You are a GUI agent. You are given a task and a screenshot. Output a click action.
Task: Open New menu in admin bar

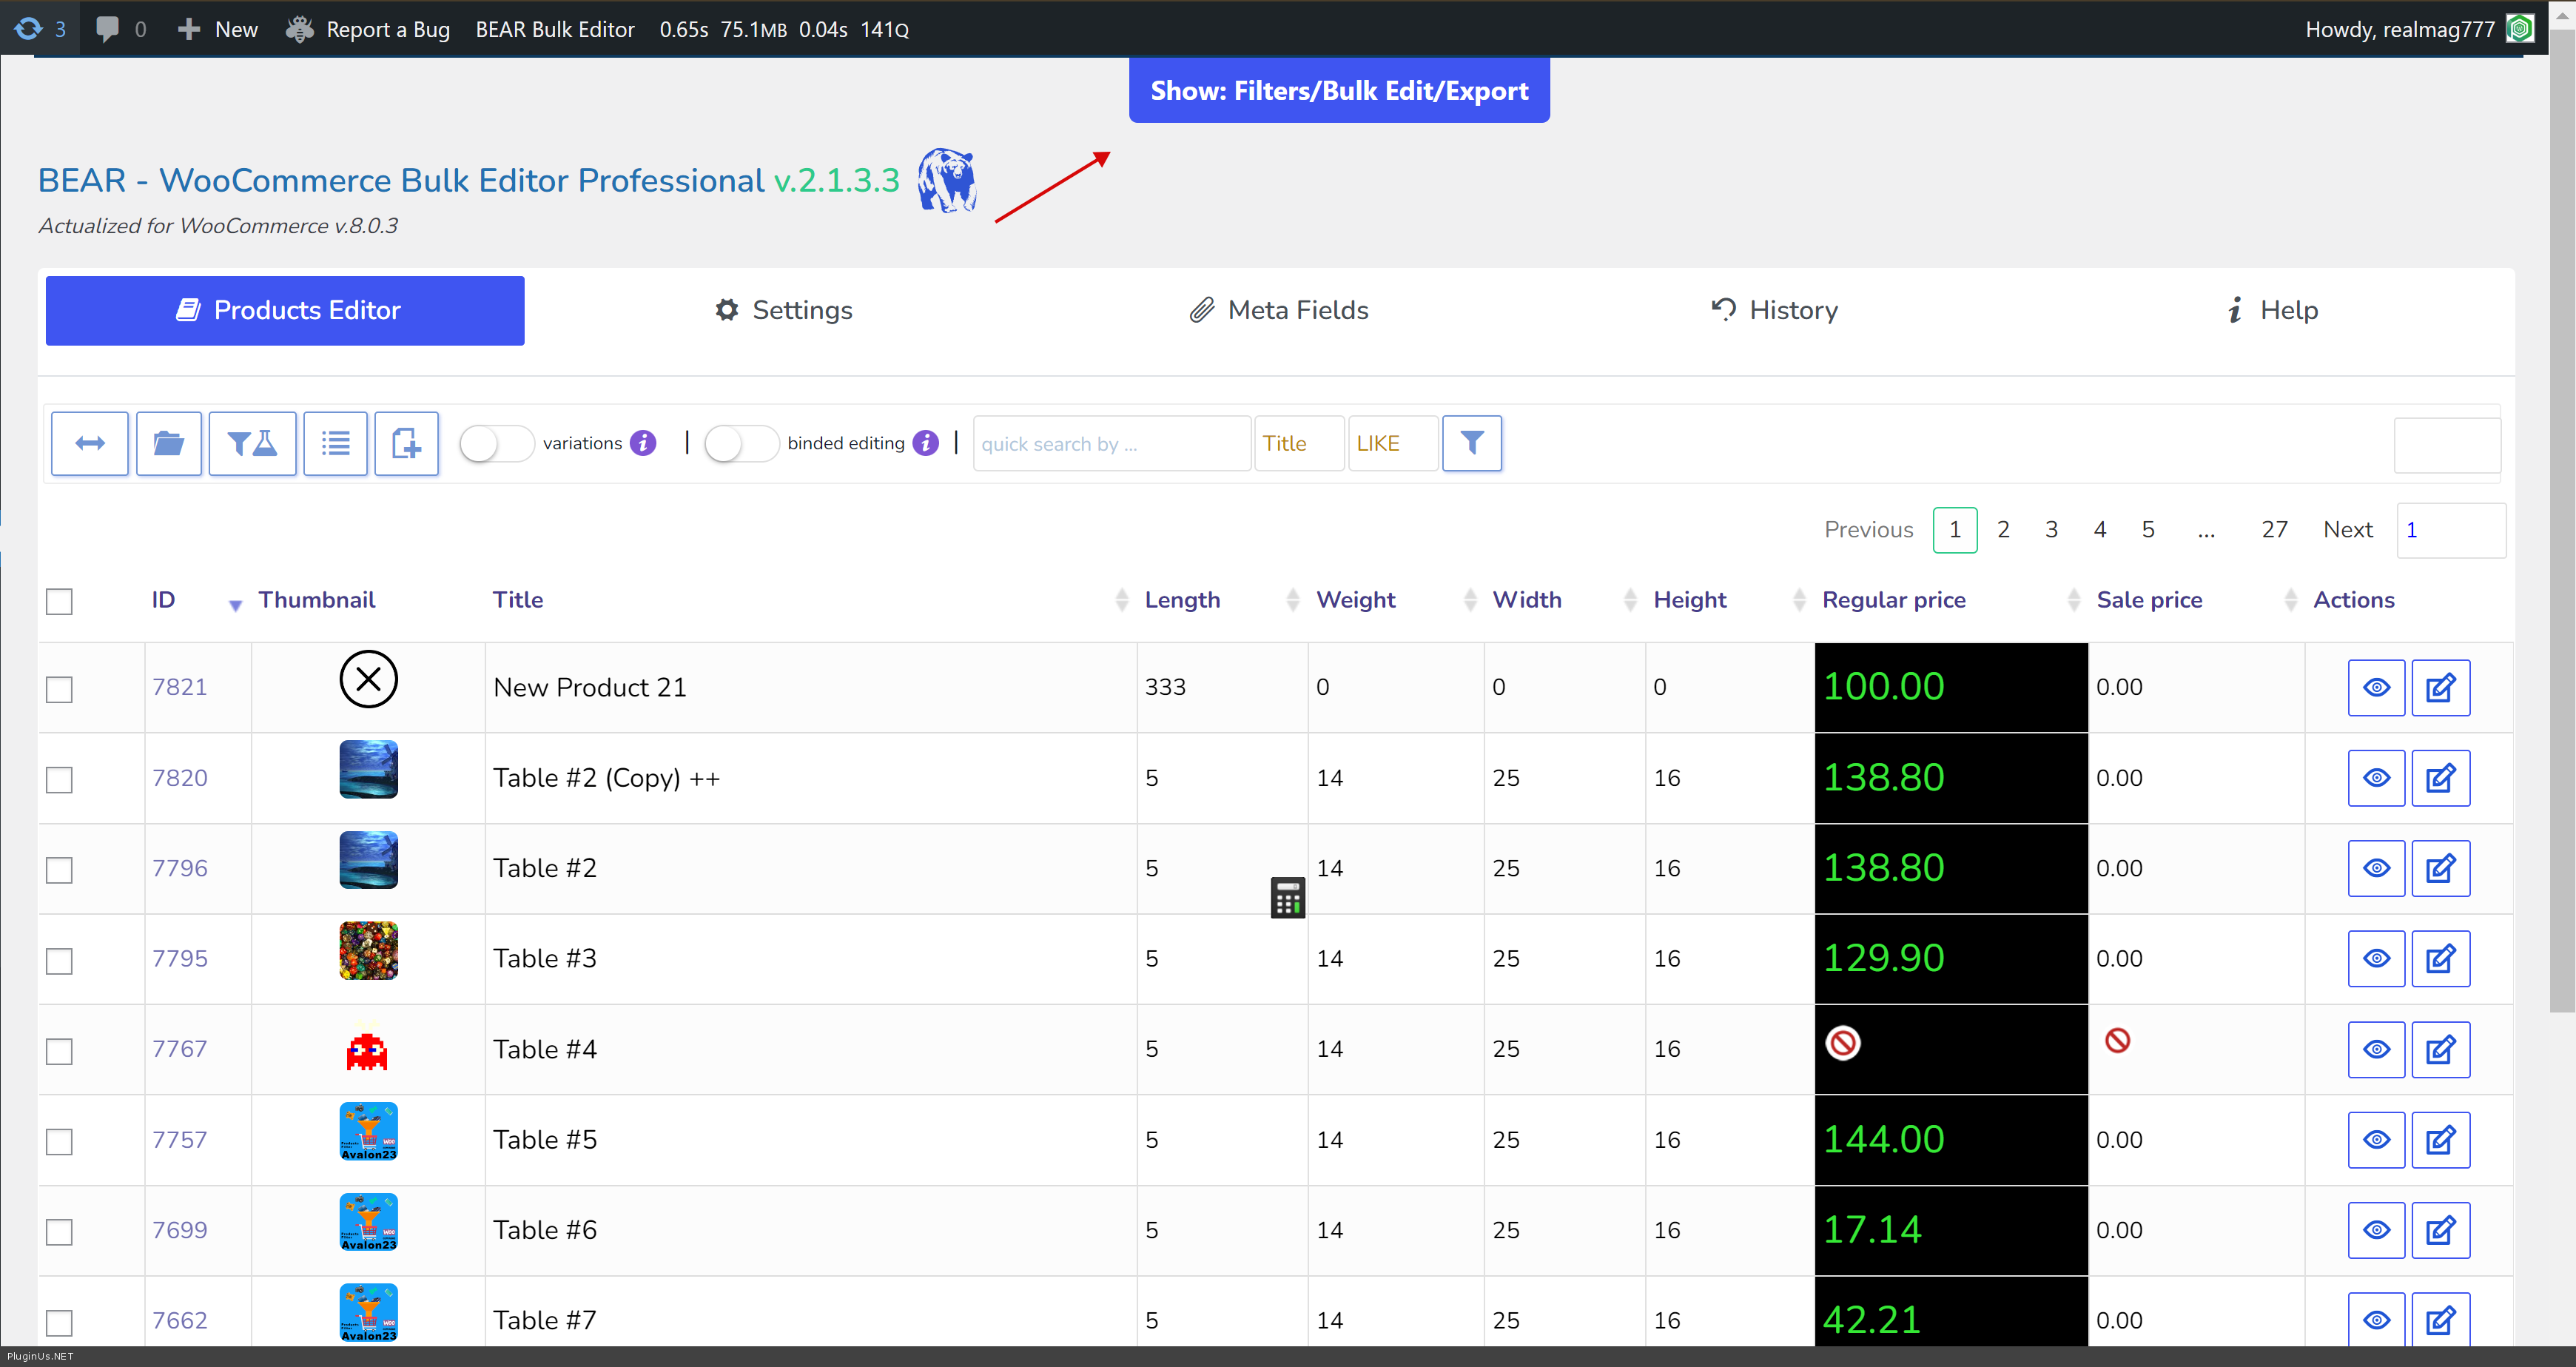pos(218,29)
